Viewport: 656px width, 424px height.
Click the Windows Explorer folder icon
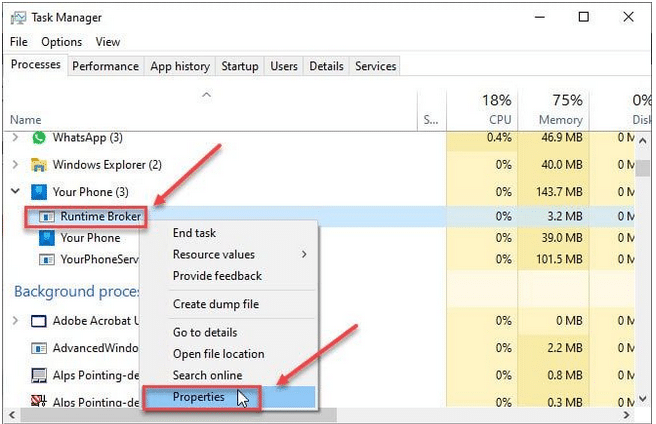(x=39, y=165)
